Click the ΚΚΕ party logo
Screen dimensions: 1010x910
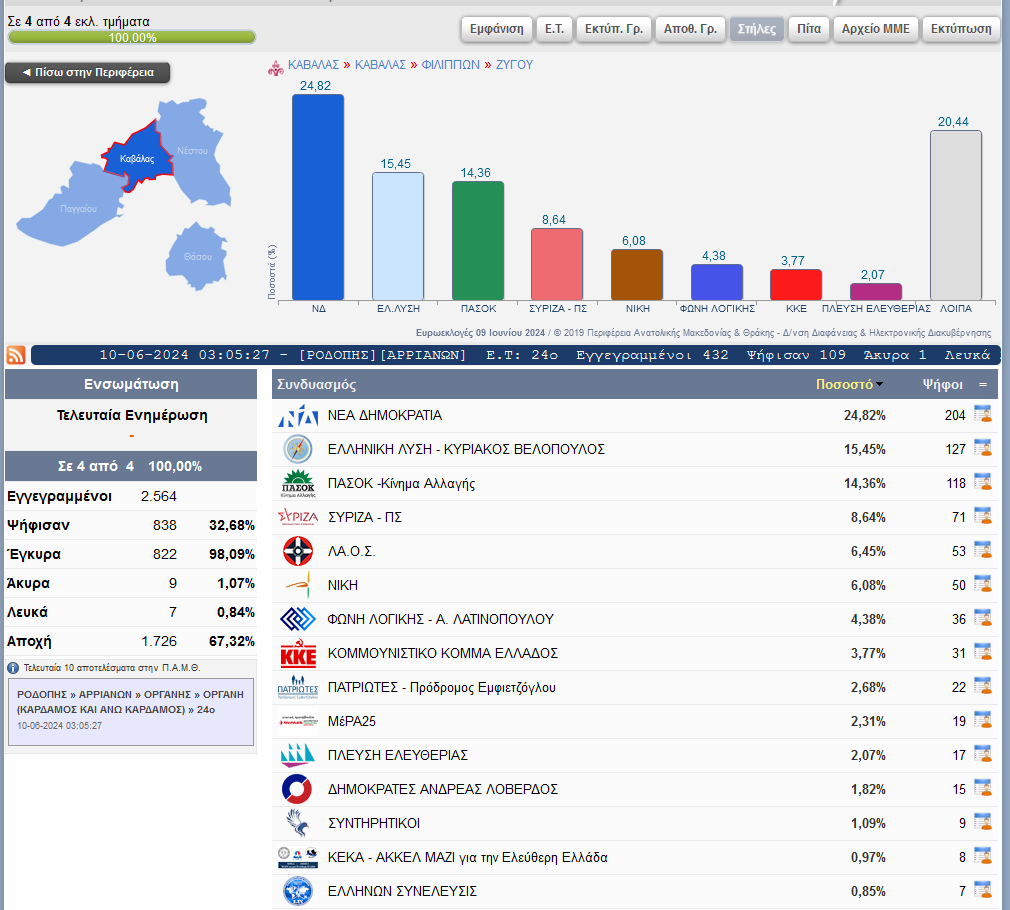298,654
